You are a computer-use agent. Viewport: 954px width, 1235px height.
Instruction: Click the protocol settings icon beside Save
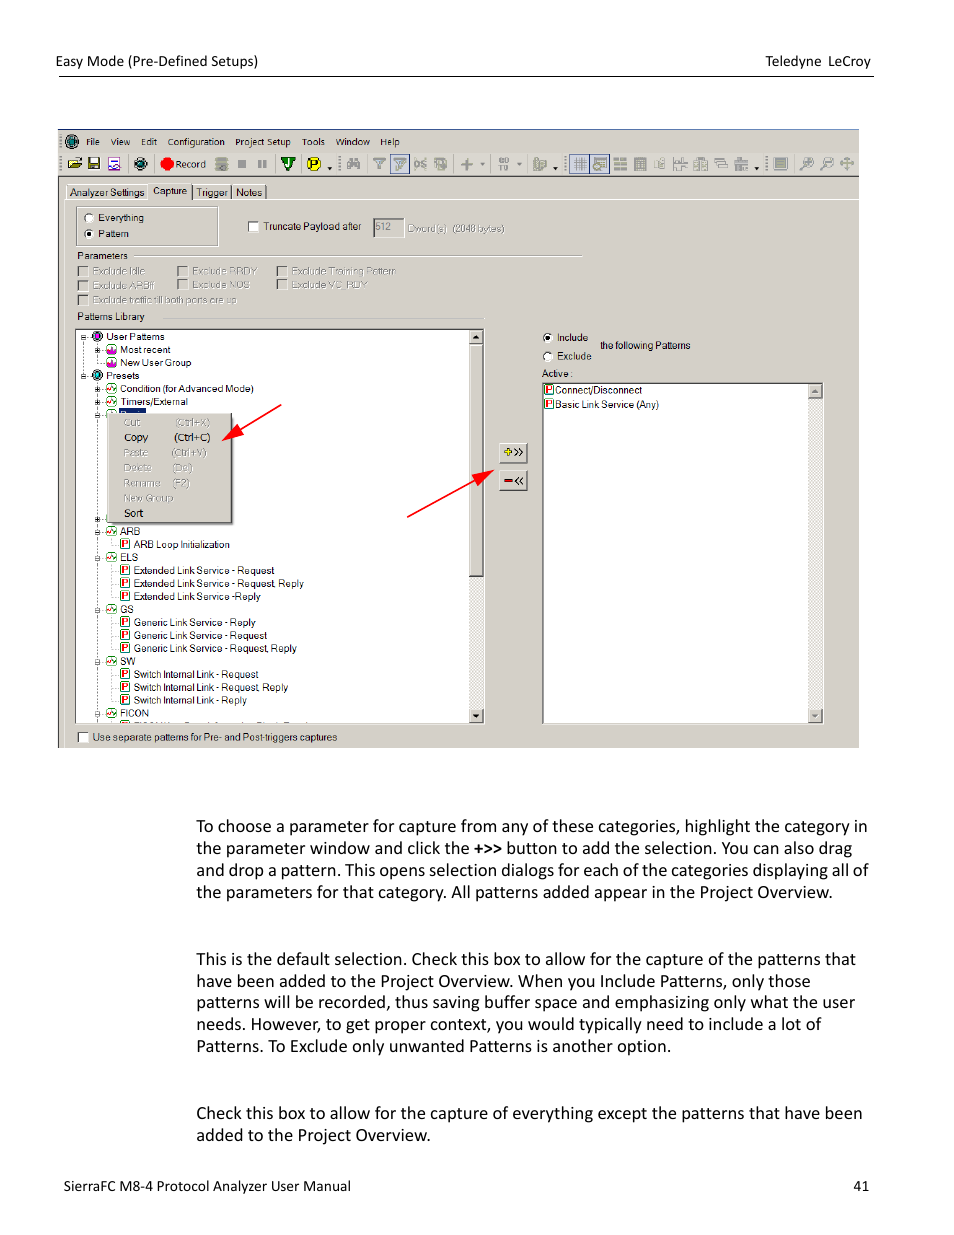click(114, 164)
